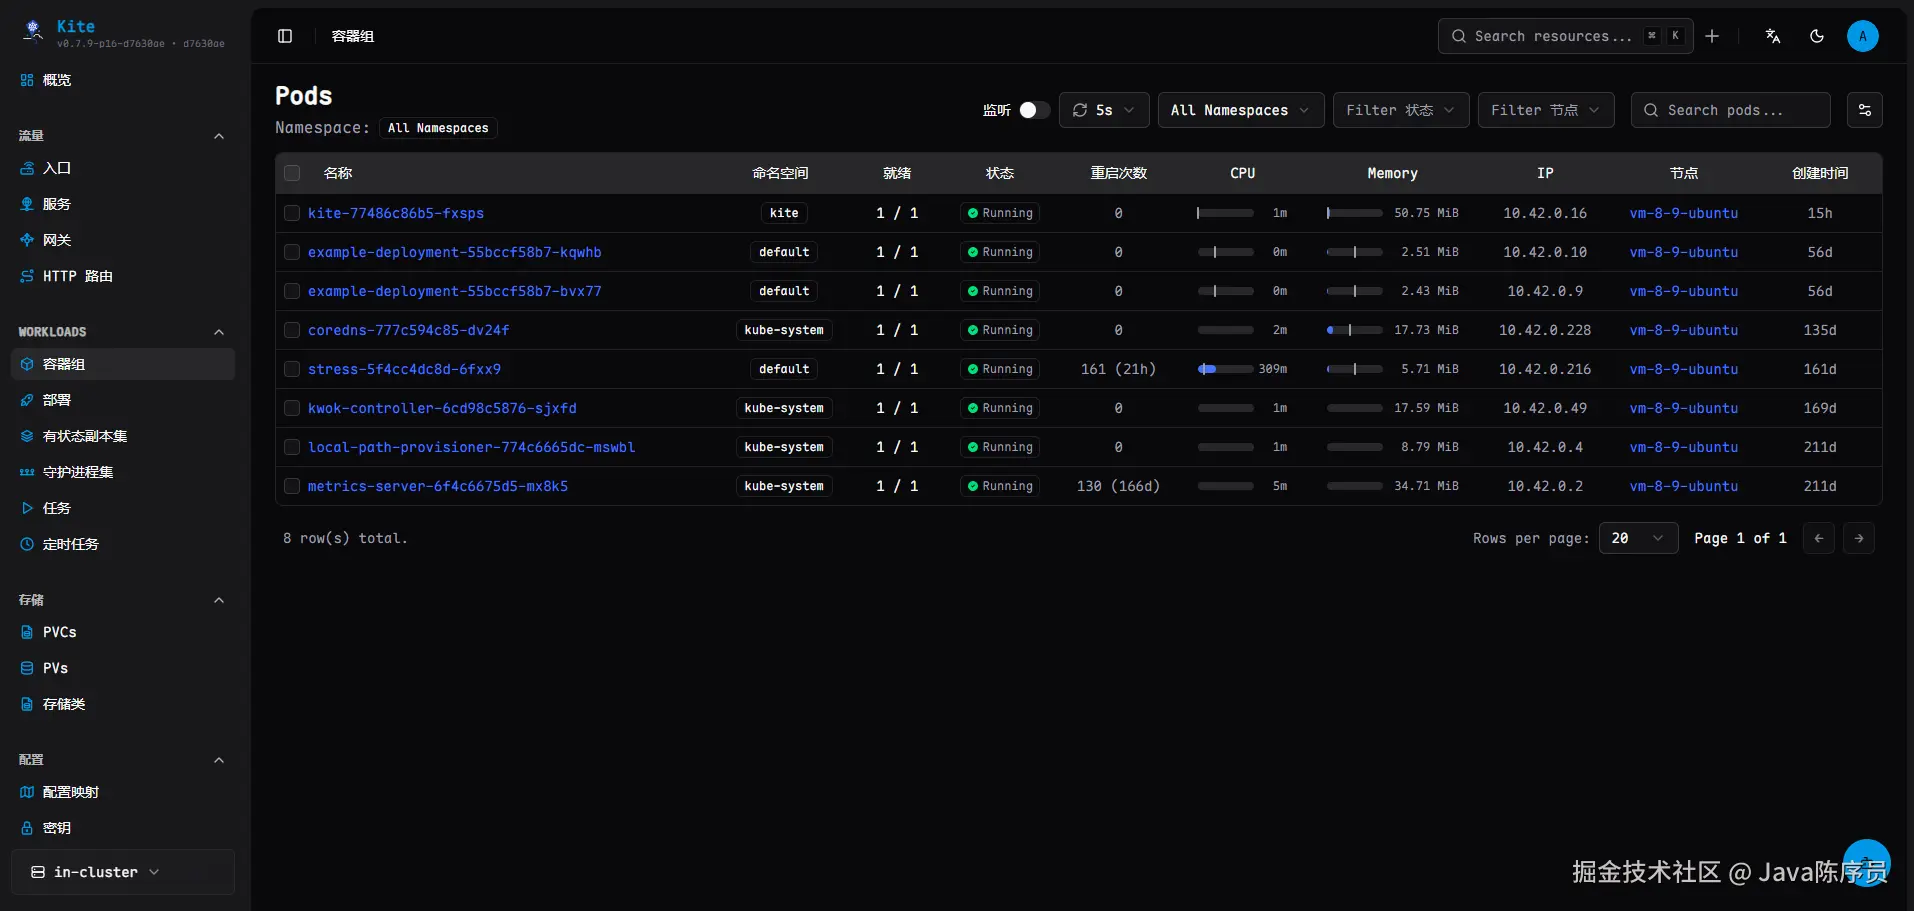Click the CPU usage bar for the stress pod
Image resolution: width=1914 pixels, height=911 pixels.
tap(1225, 369)
